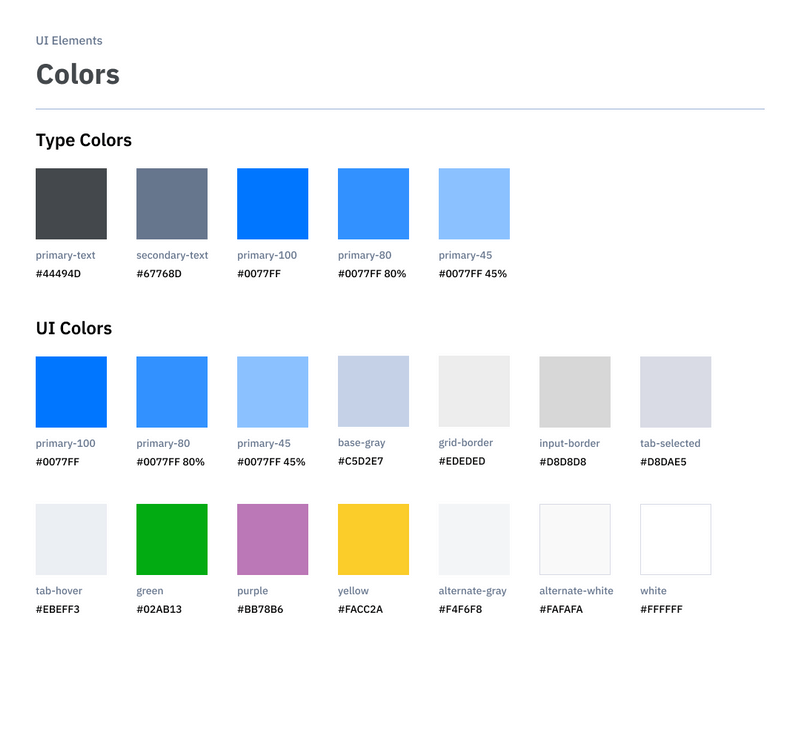Click the UI Colors section heading

[x=74, y=329]
